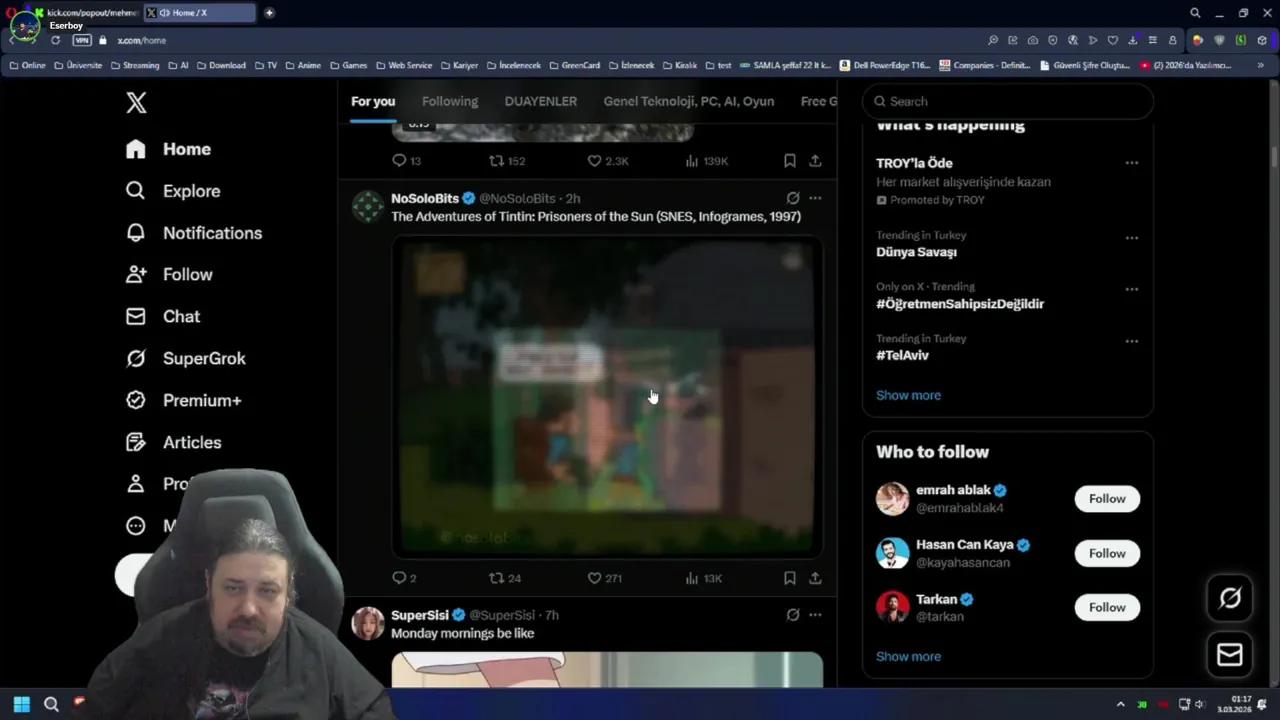Like the top post with 2.3K likes
This screenshot has height=720, width=1280.
point(607,161)
